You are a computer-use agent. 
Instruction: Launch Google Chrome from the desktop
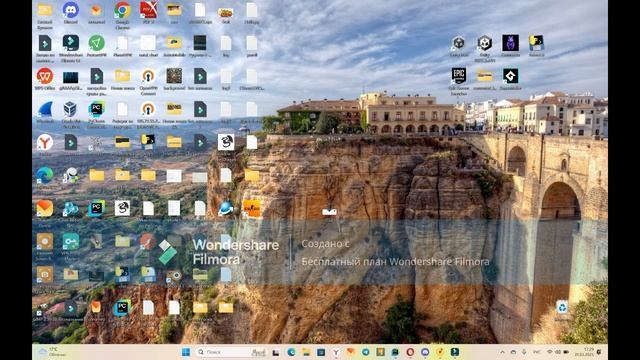click(122, 10)
